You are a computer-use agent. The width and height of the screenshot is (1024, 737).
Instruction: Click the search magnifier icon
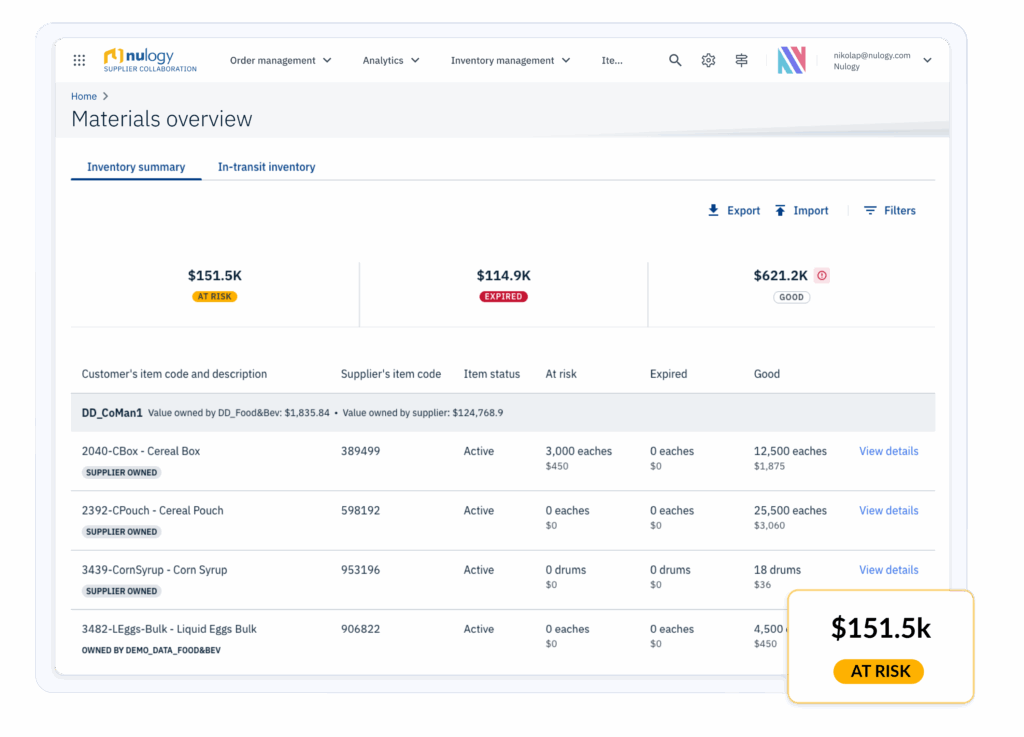[x=675, y=61]
